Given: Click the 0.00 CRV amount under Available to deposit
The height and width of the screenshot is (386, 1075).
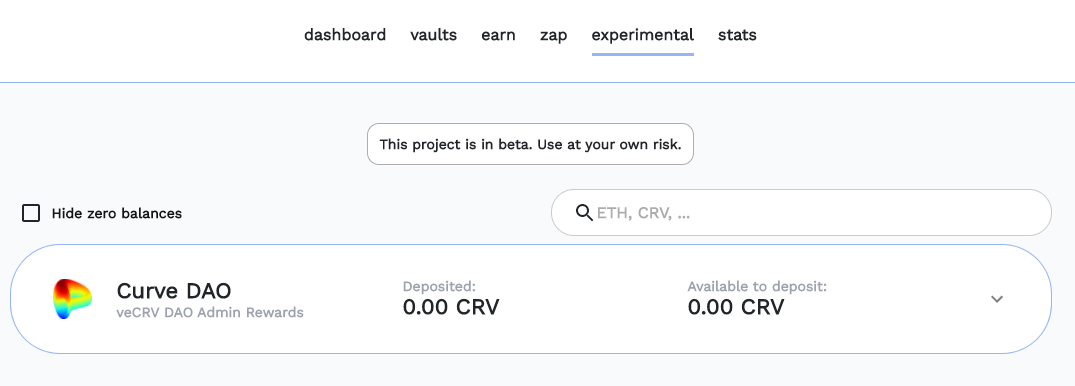Looking at the screenshot, I should coord(736,307).
